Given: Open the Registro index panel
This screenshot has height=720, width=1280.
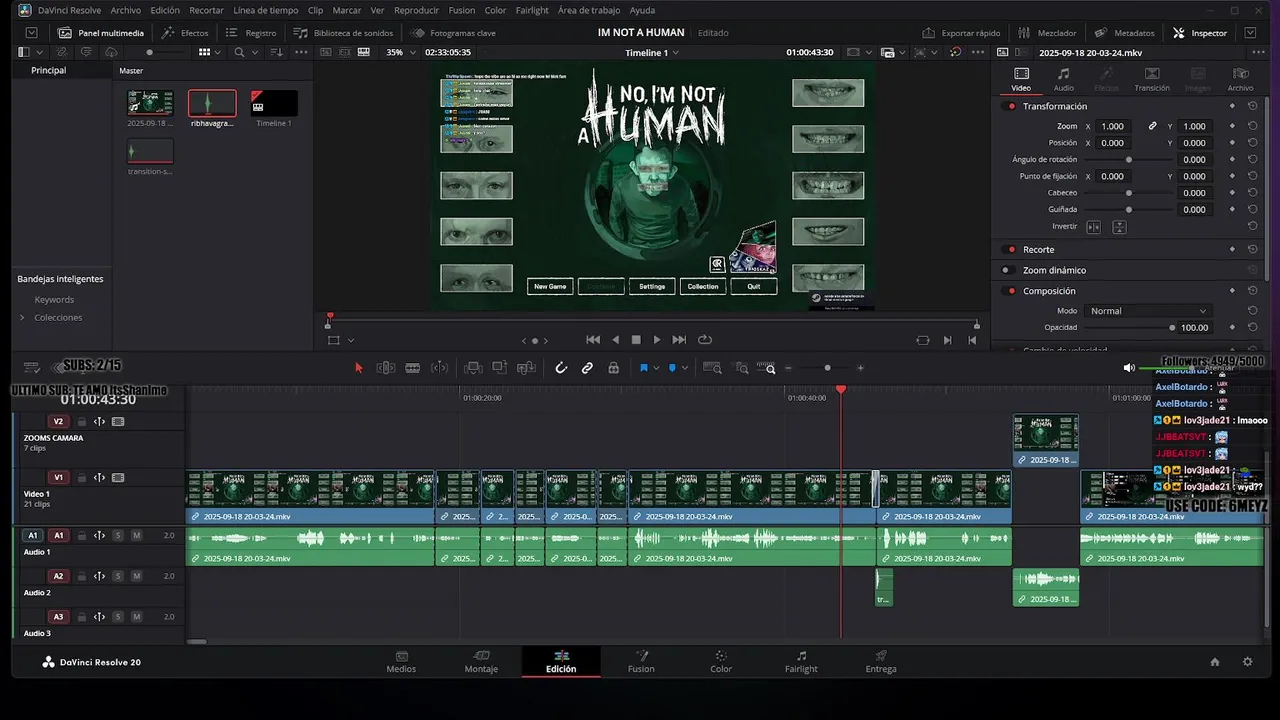Looking at the screenshot, I should pyautogui.click(x=251, y=33).
